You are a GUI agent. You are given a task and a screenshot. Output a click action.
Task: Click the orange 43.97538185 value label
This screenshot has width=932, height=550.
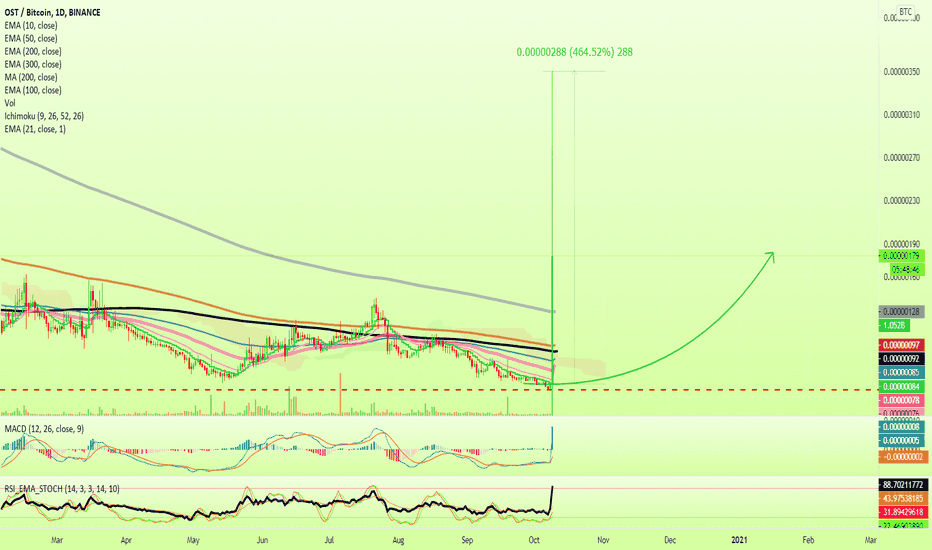click(903, 498)
